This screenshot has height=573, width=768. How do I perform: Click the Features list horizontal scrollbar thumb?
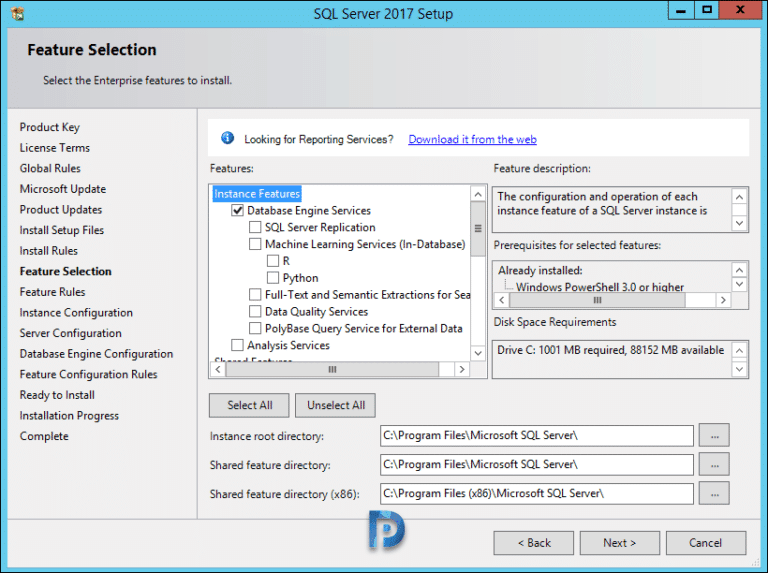point(332,369)
